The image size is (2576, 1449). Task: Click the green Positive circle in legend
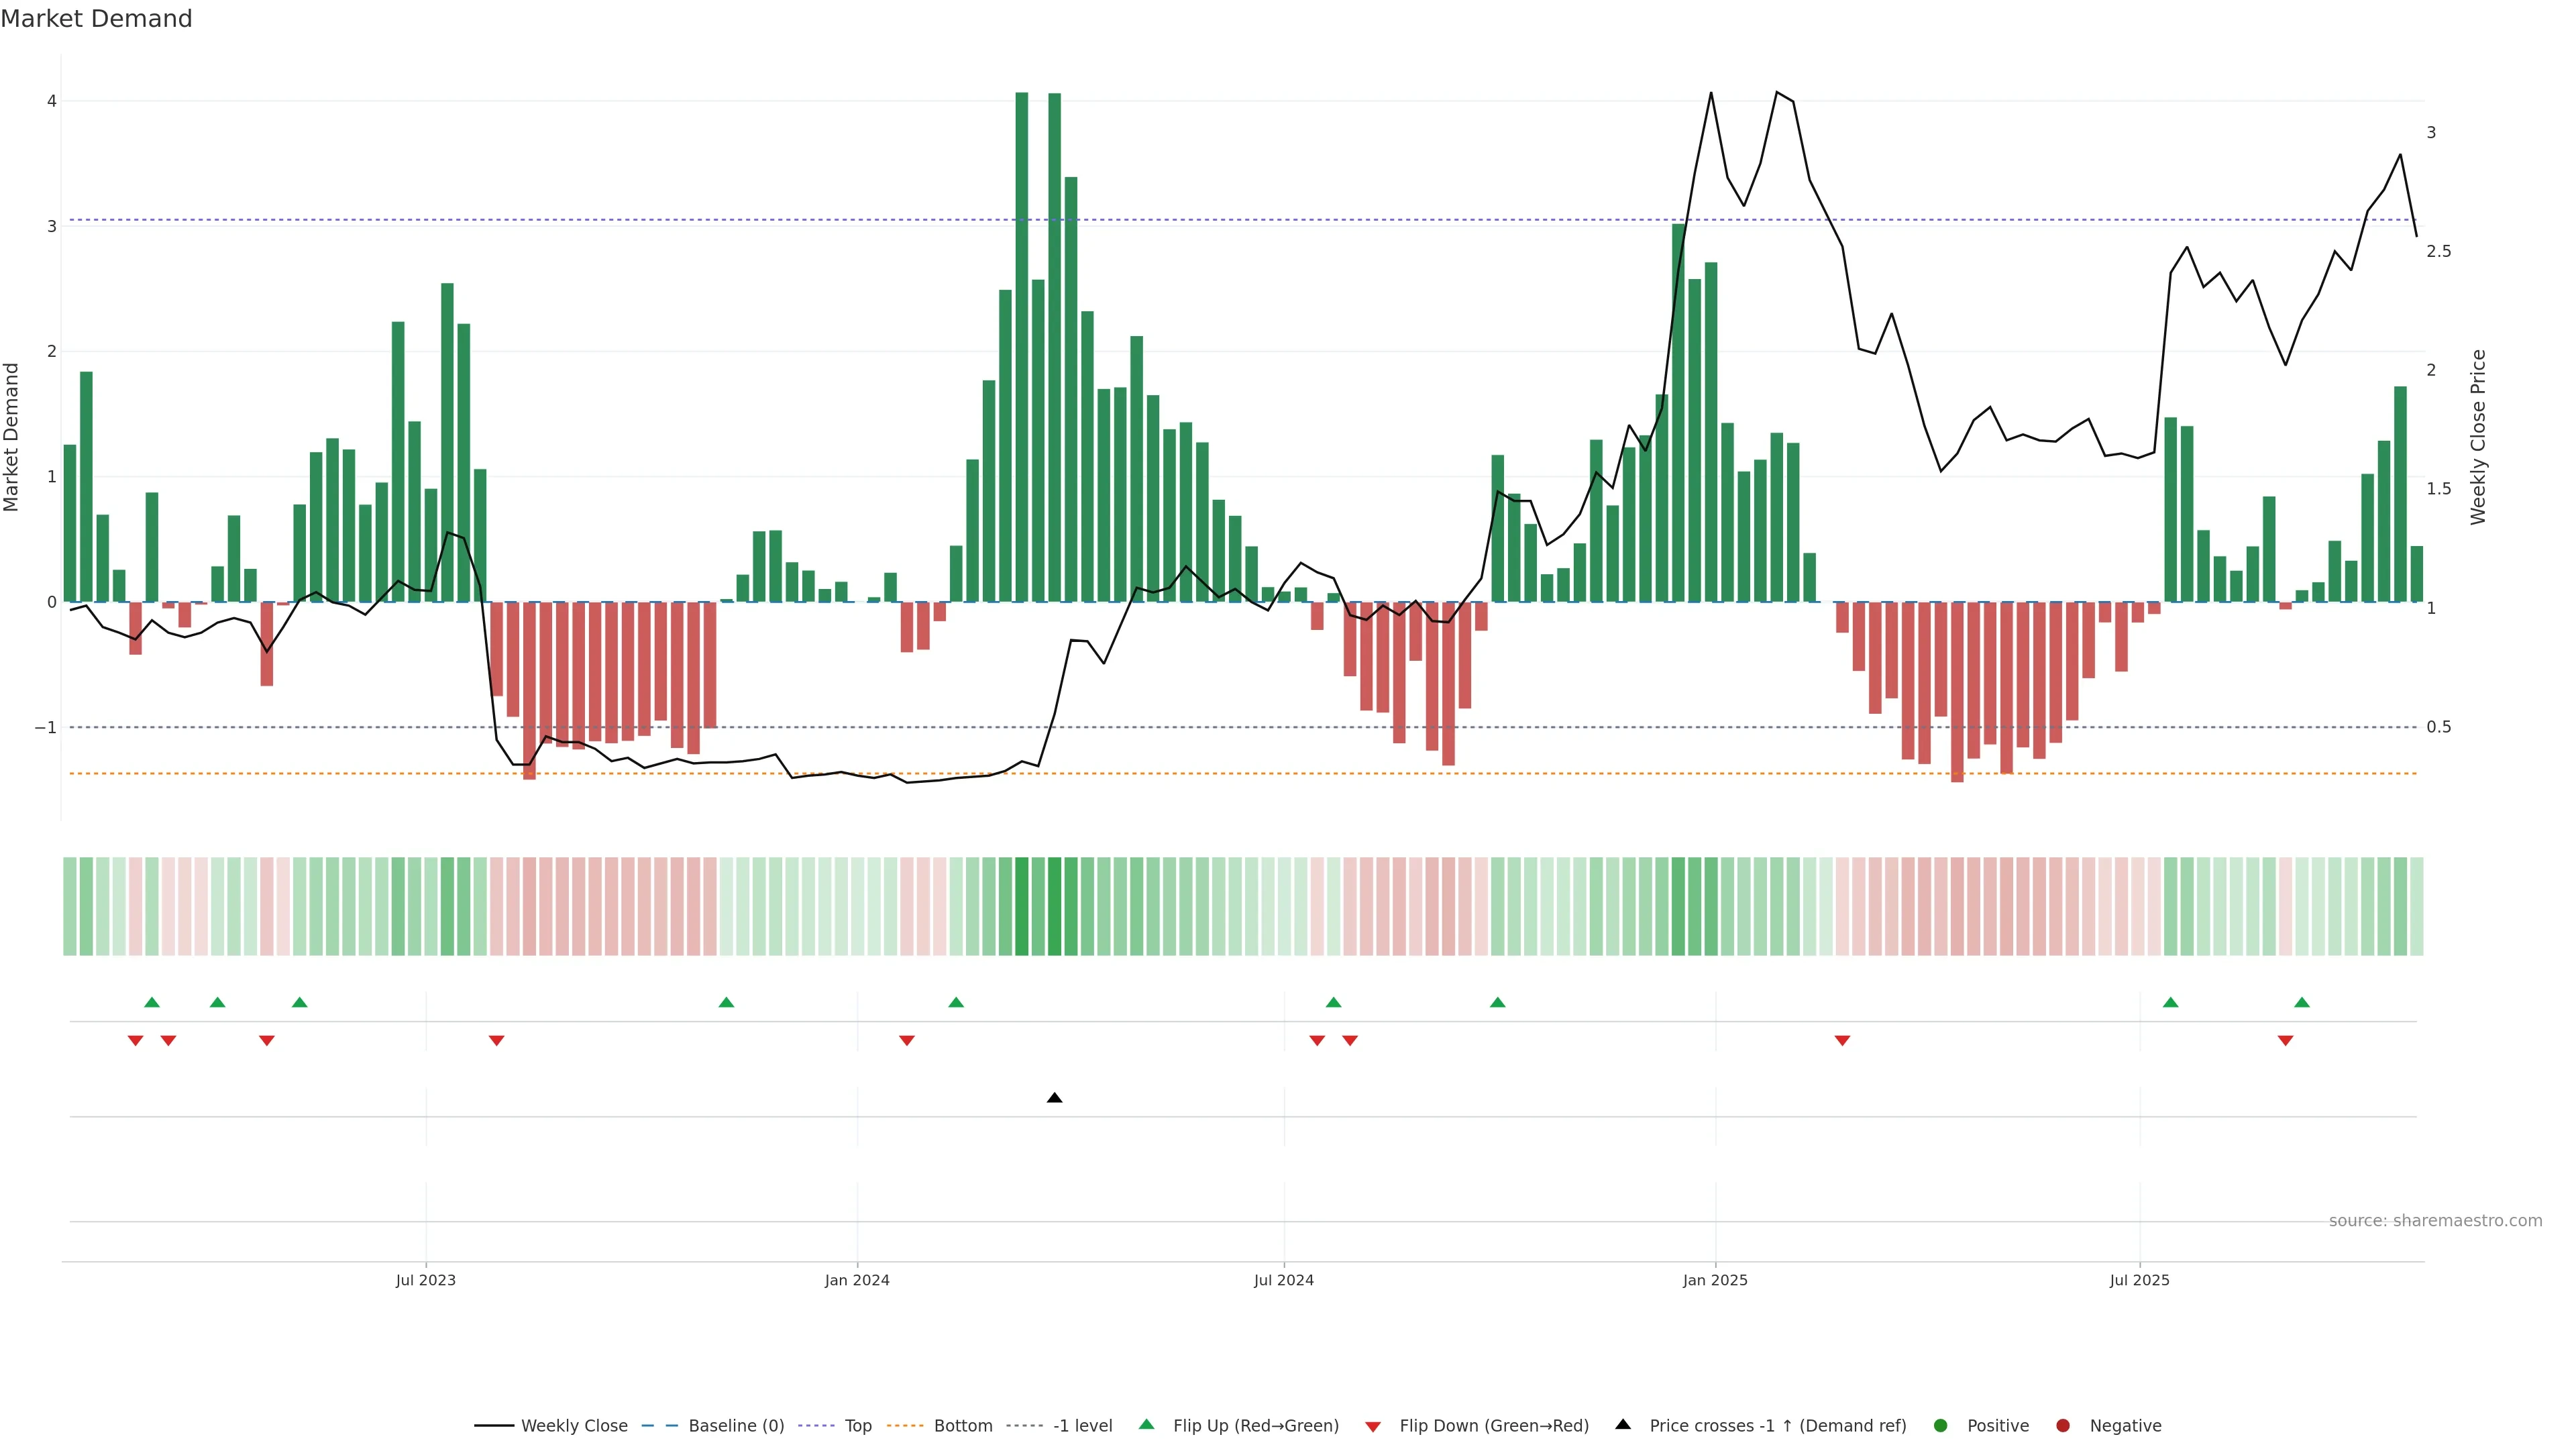(1941, 1426)
